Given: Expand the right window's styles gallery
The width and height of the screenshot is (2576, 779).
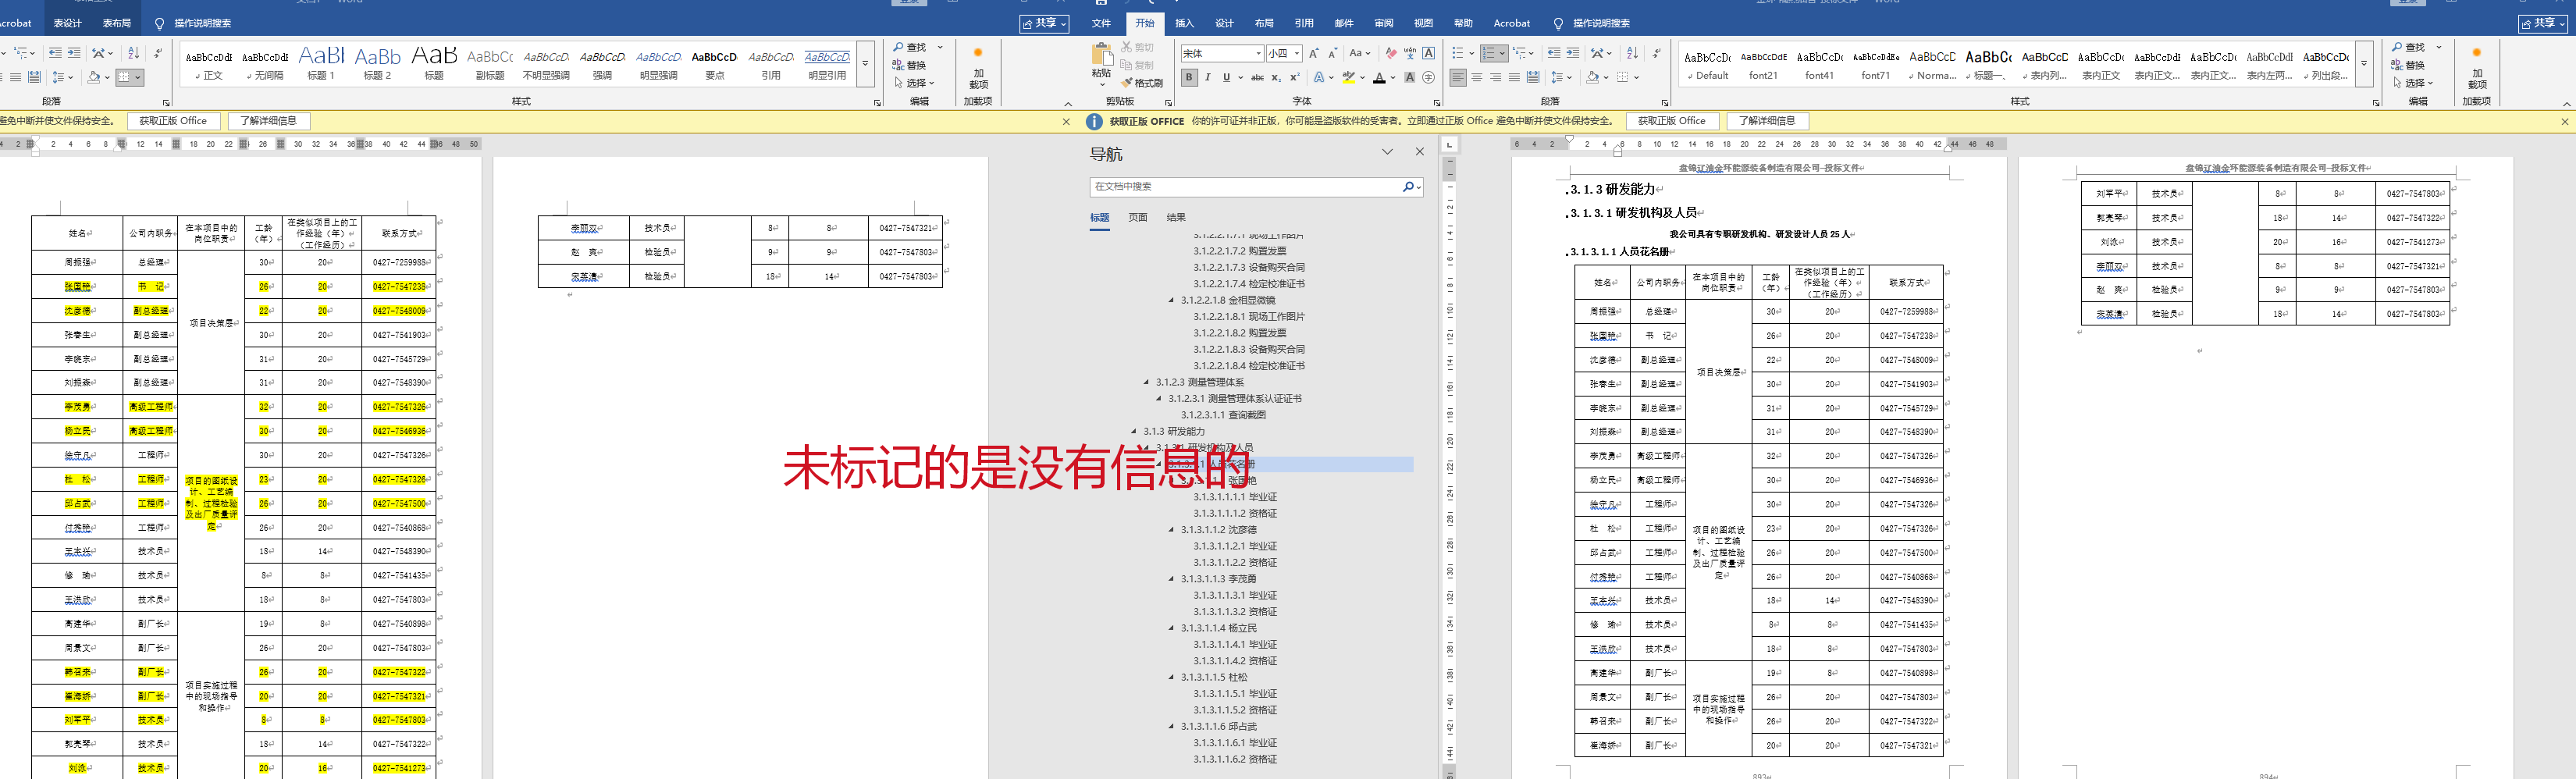Looking at the screenshot, I should click(x=2364, y=63).
